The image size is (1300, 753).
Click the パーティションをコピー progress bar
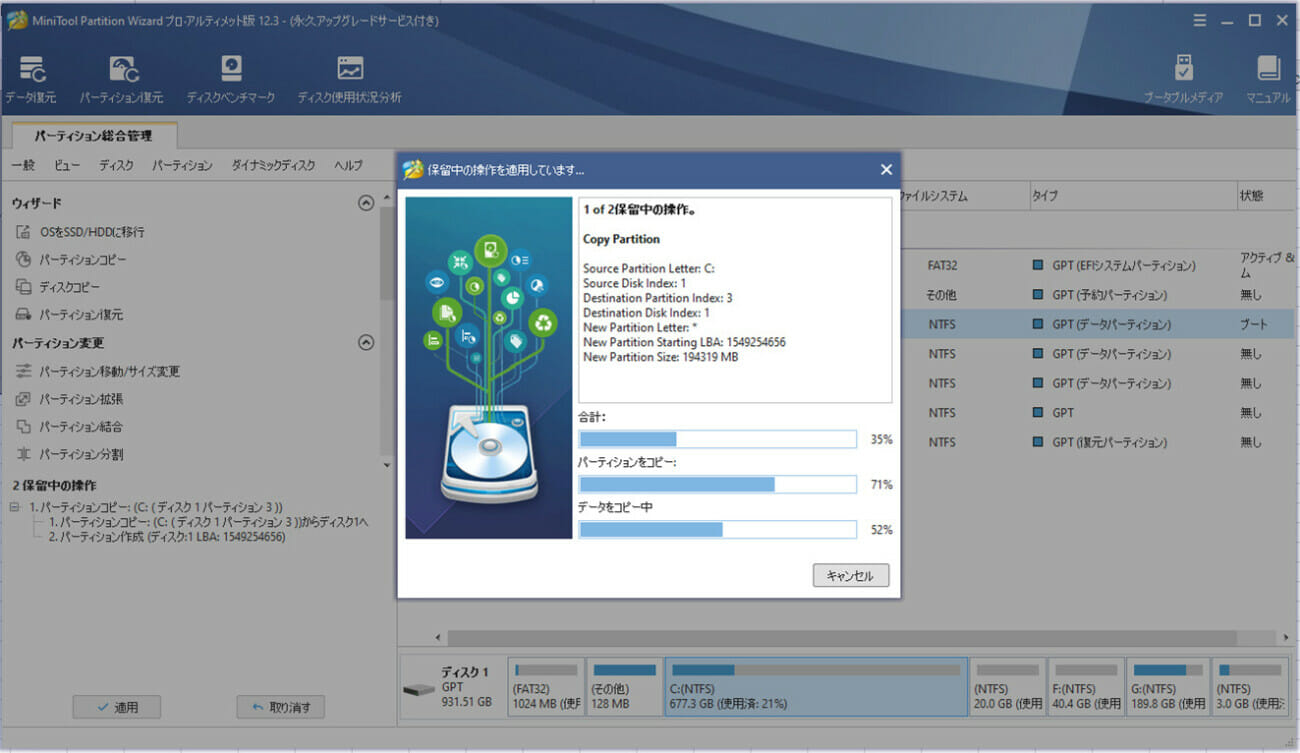[x=718, y=484]
